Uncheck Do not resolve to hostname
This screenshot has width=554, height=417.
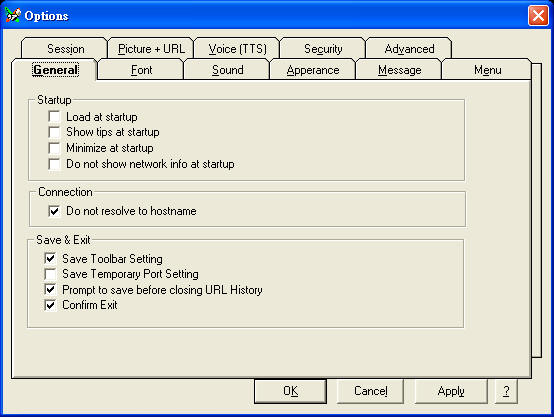54,211
